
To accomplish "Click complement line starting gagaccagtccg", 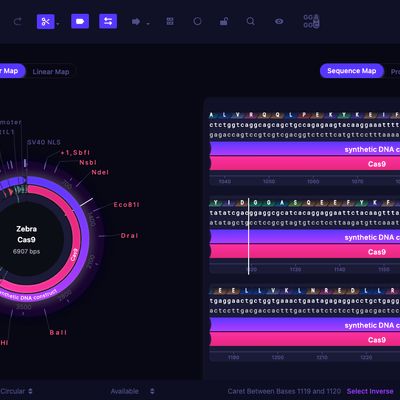I will click(305, 135).
